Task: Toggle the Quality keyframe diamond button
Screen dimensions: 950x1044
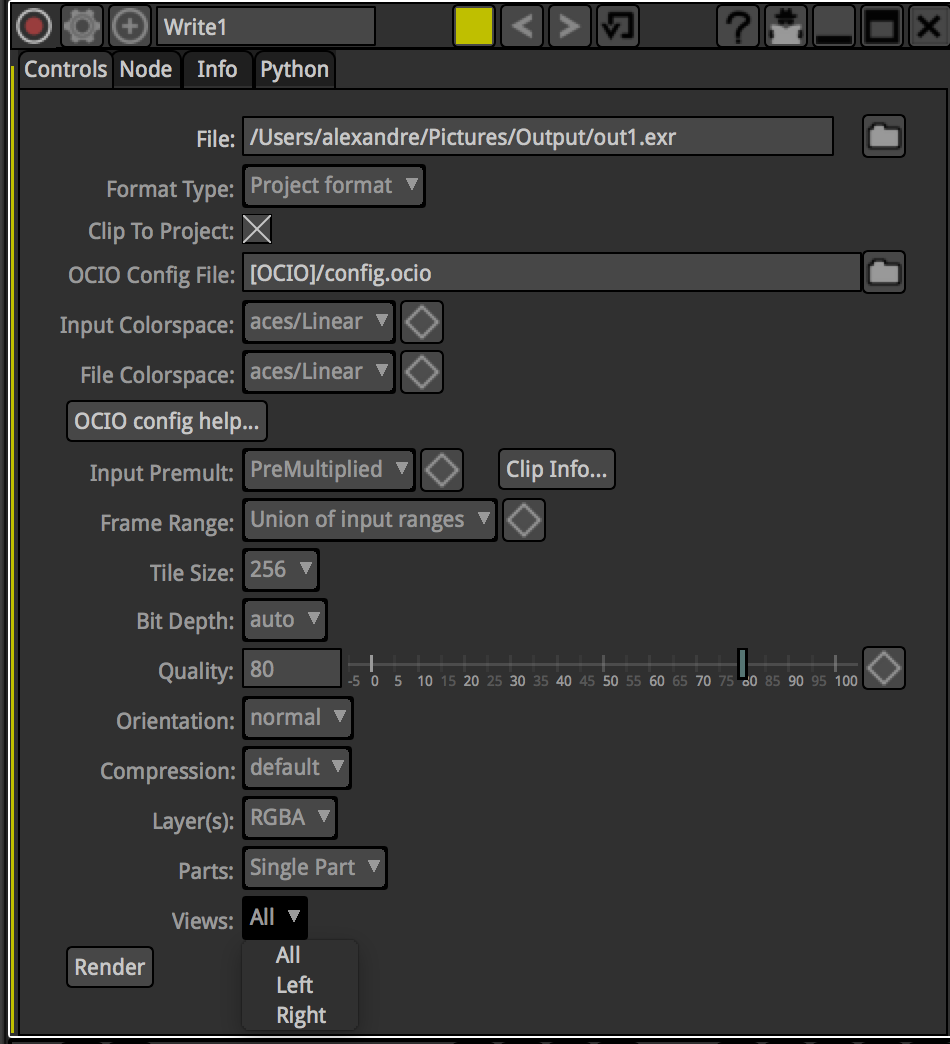Action: (x=884, y=668)
